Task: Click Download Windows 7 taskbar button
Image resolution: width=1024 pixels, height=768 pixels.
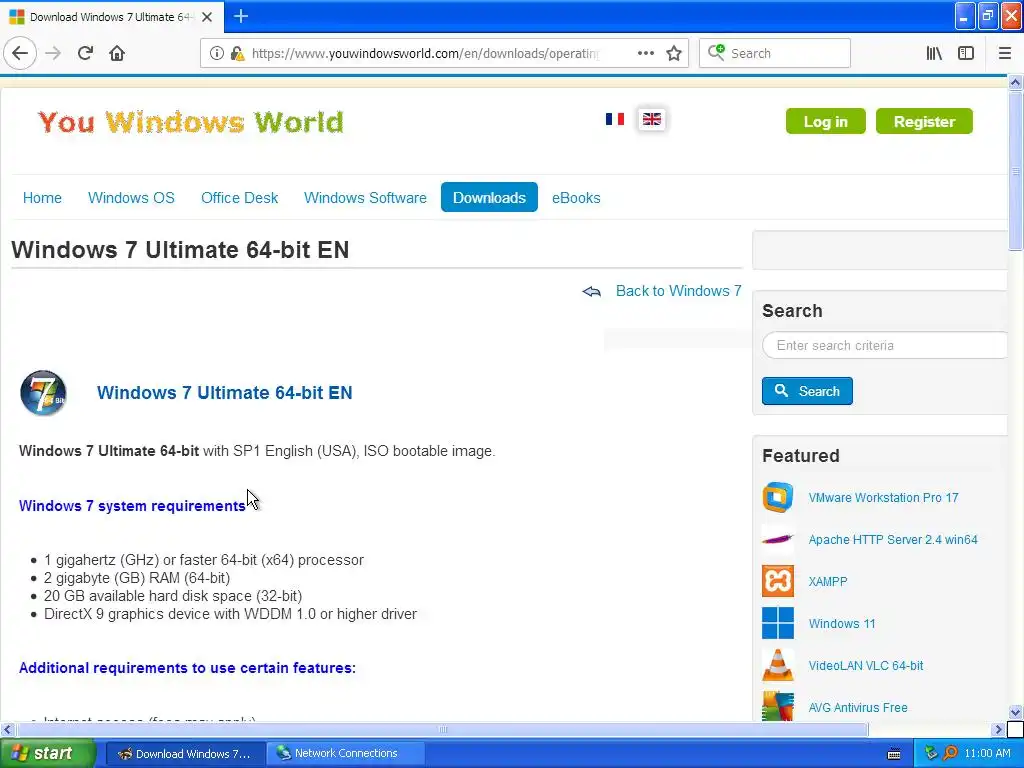Action: (x=185, y=753)
